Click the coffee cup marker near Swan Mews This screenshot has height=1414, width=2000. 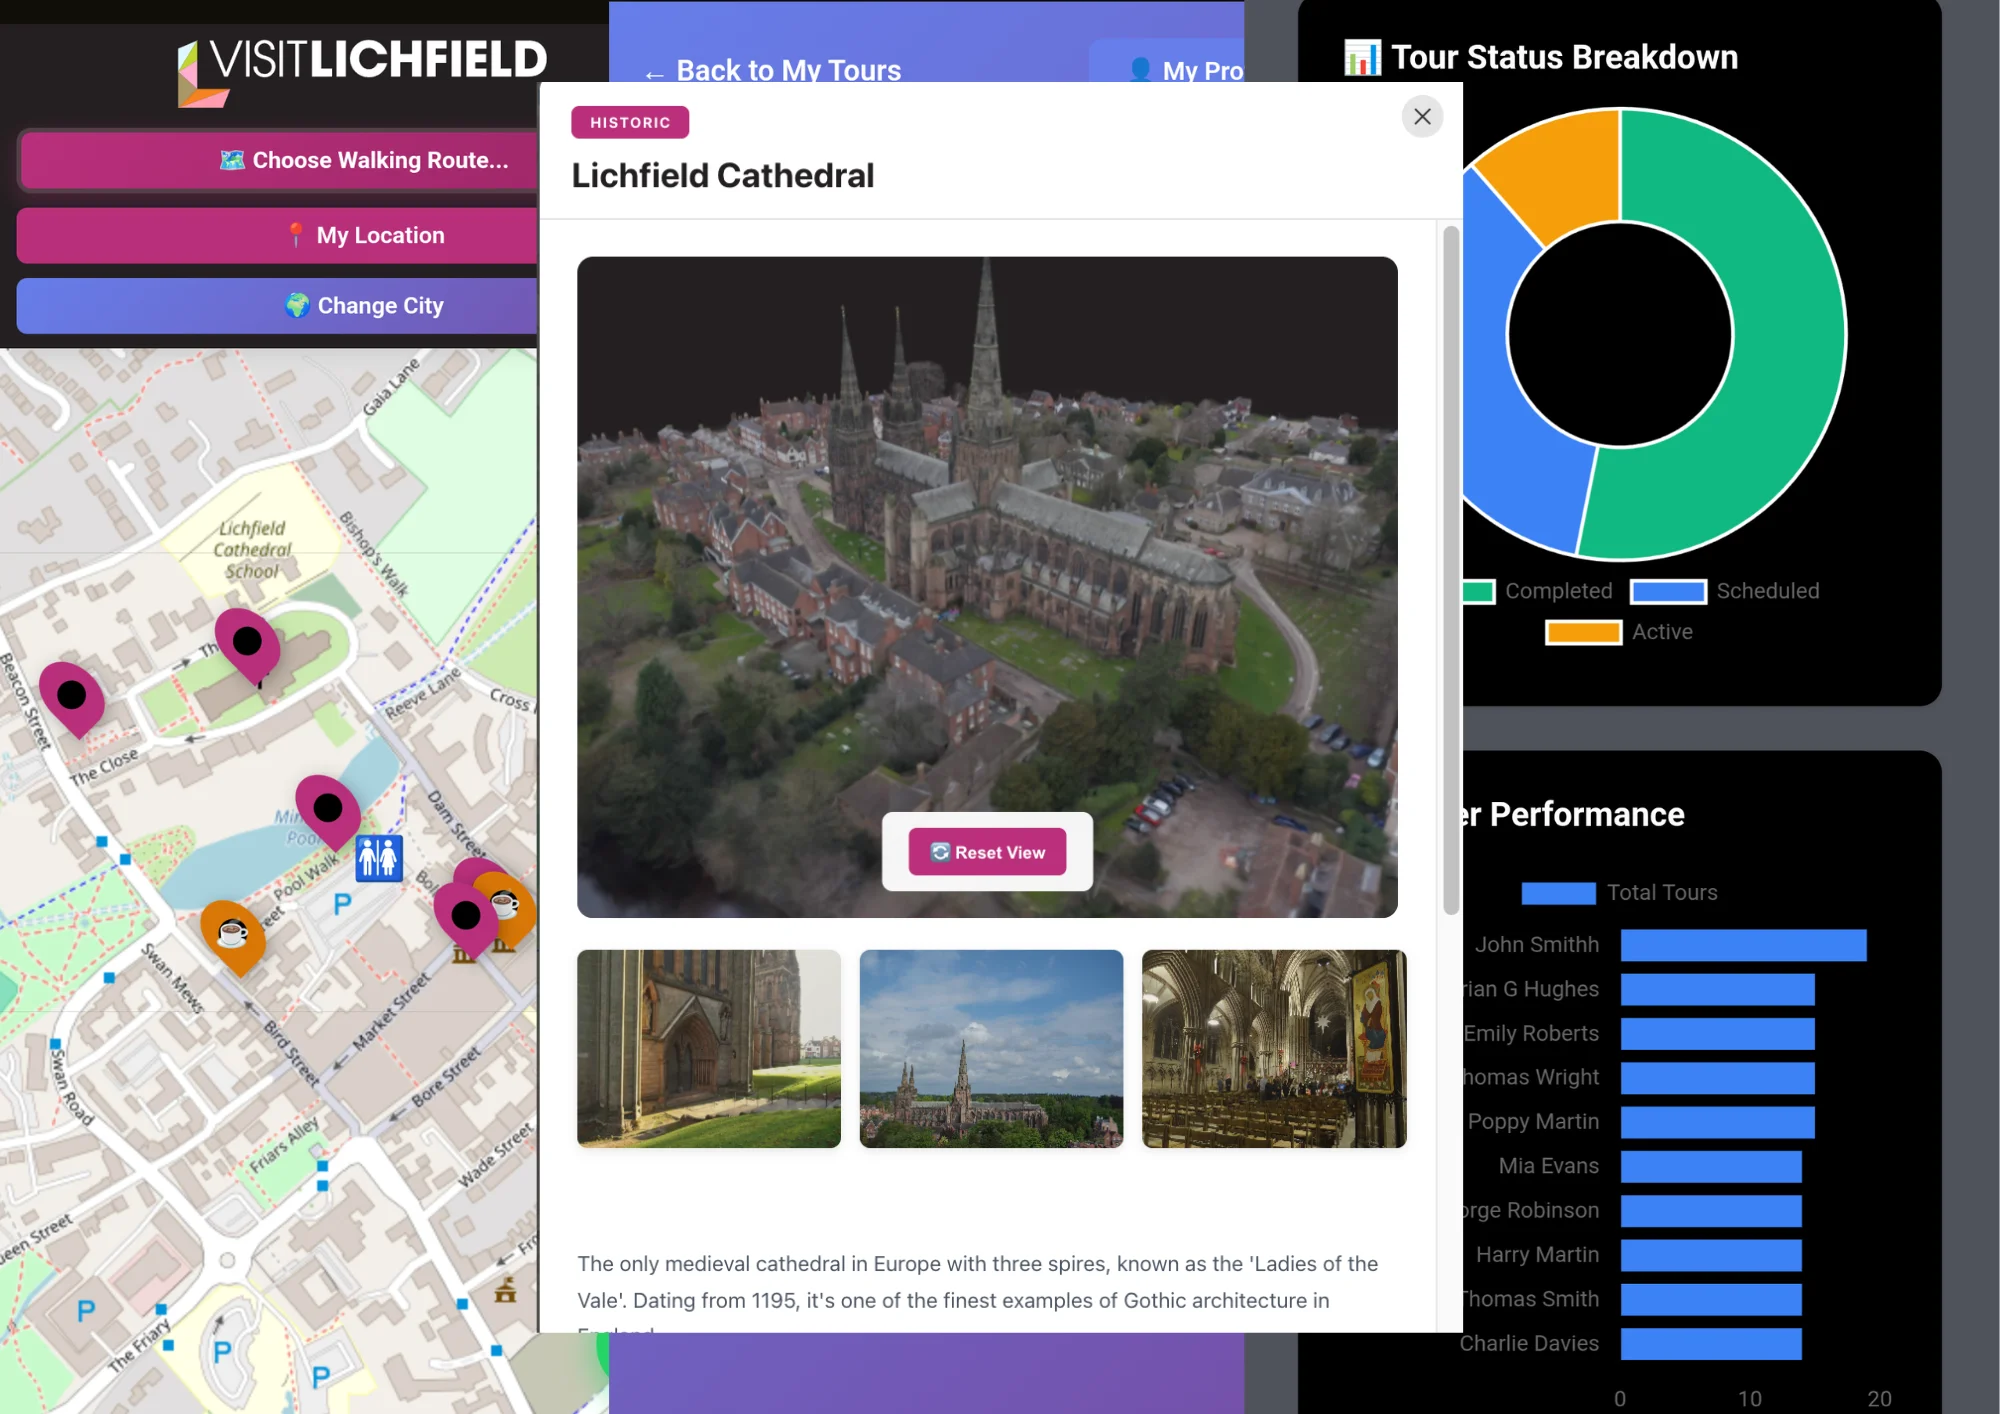(233, 935)
